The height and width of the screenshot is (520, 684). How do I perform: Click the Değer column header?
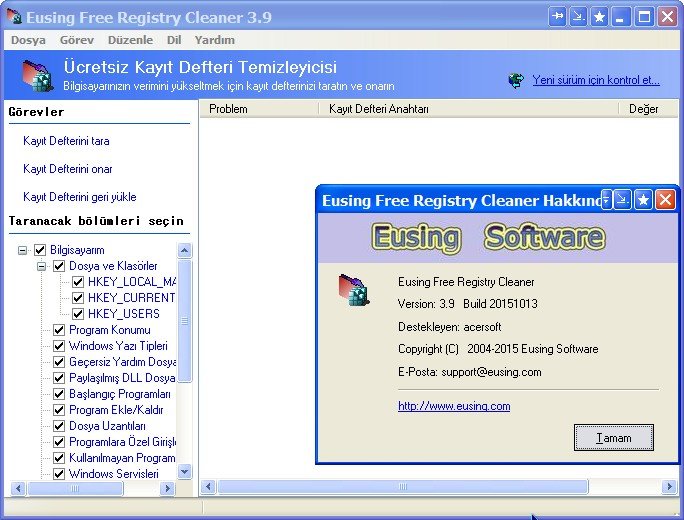coord(649,109)
